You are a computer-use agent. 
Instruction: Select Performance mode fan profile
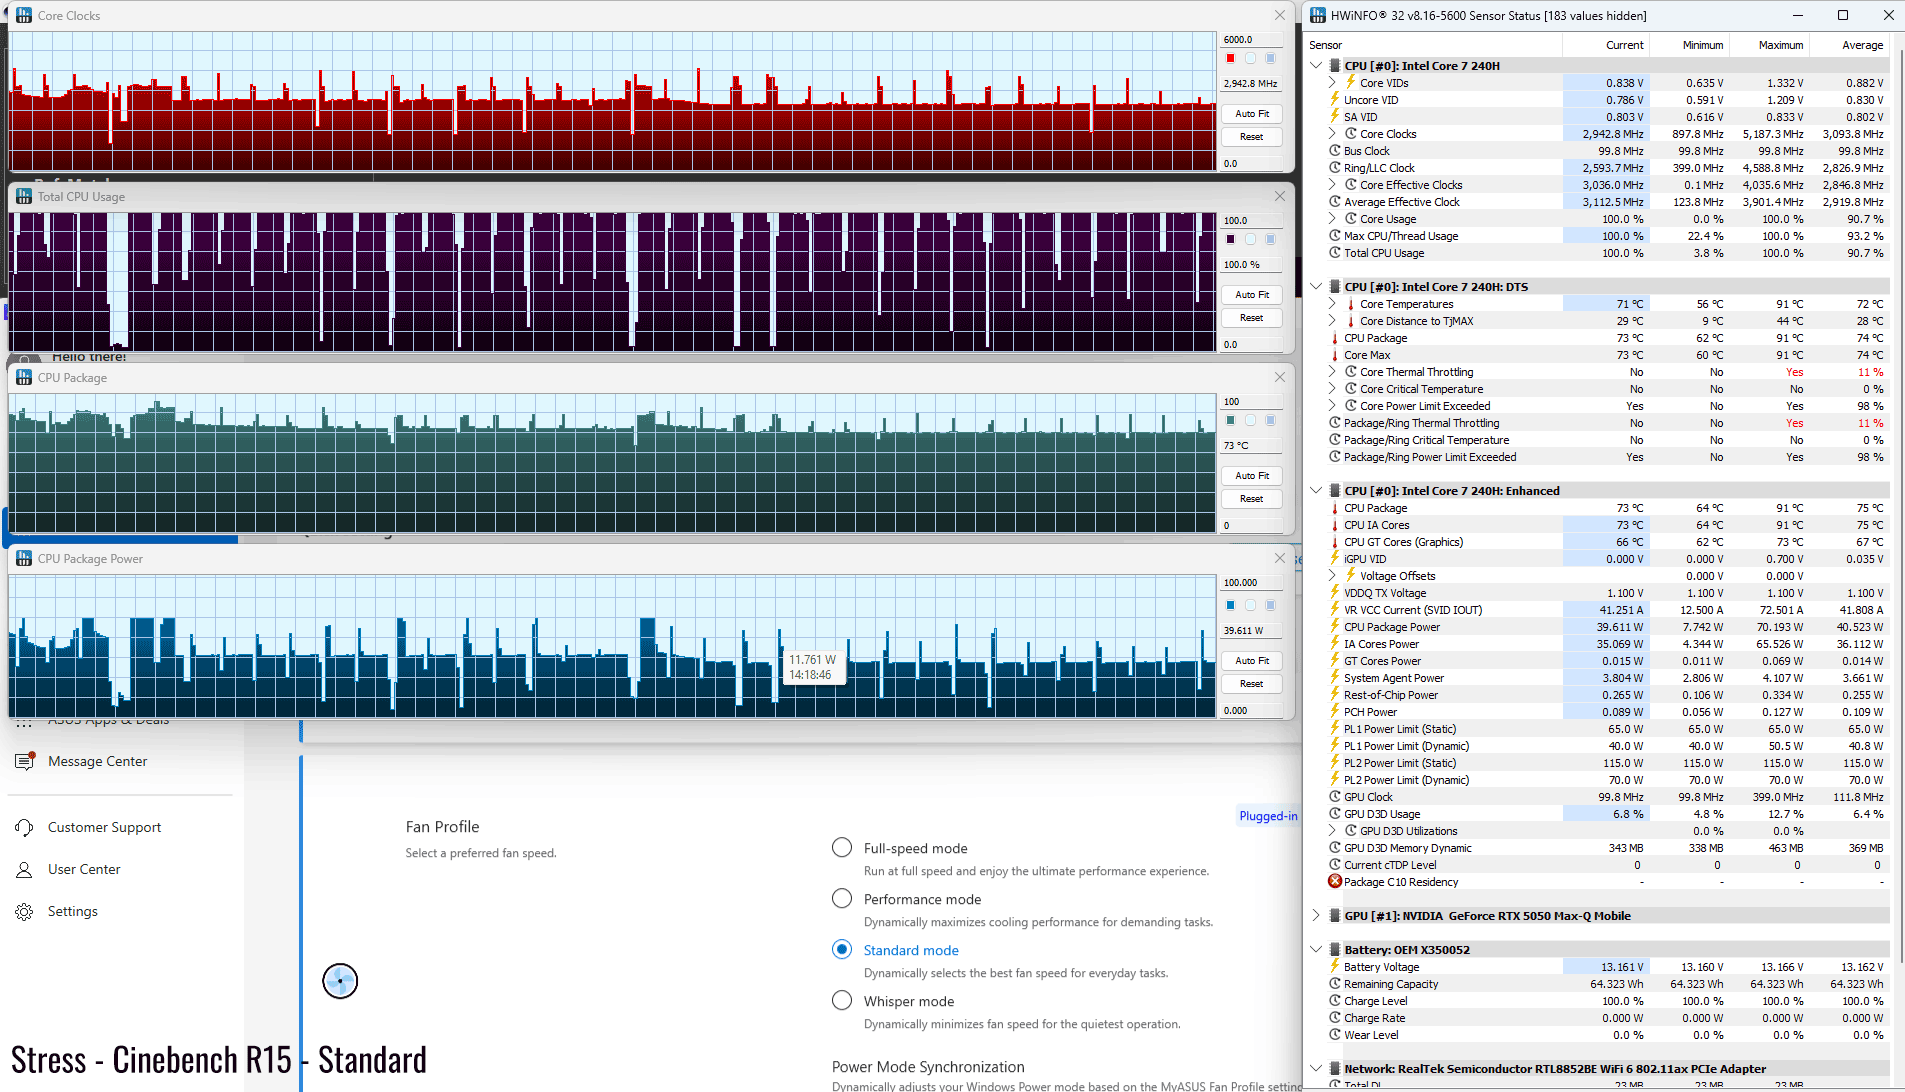(x=842, y=899)
